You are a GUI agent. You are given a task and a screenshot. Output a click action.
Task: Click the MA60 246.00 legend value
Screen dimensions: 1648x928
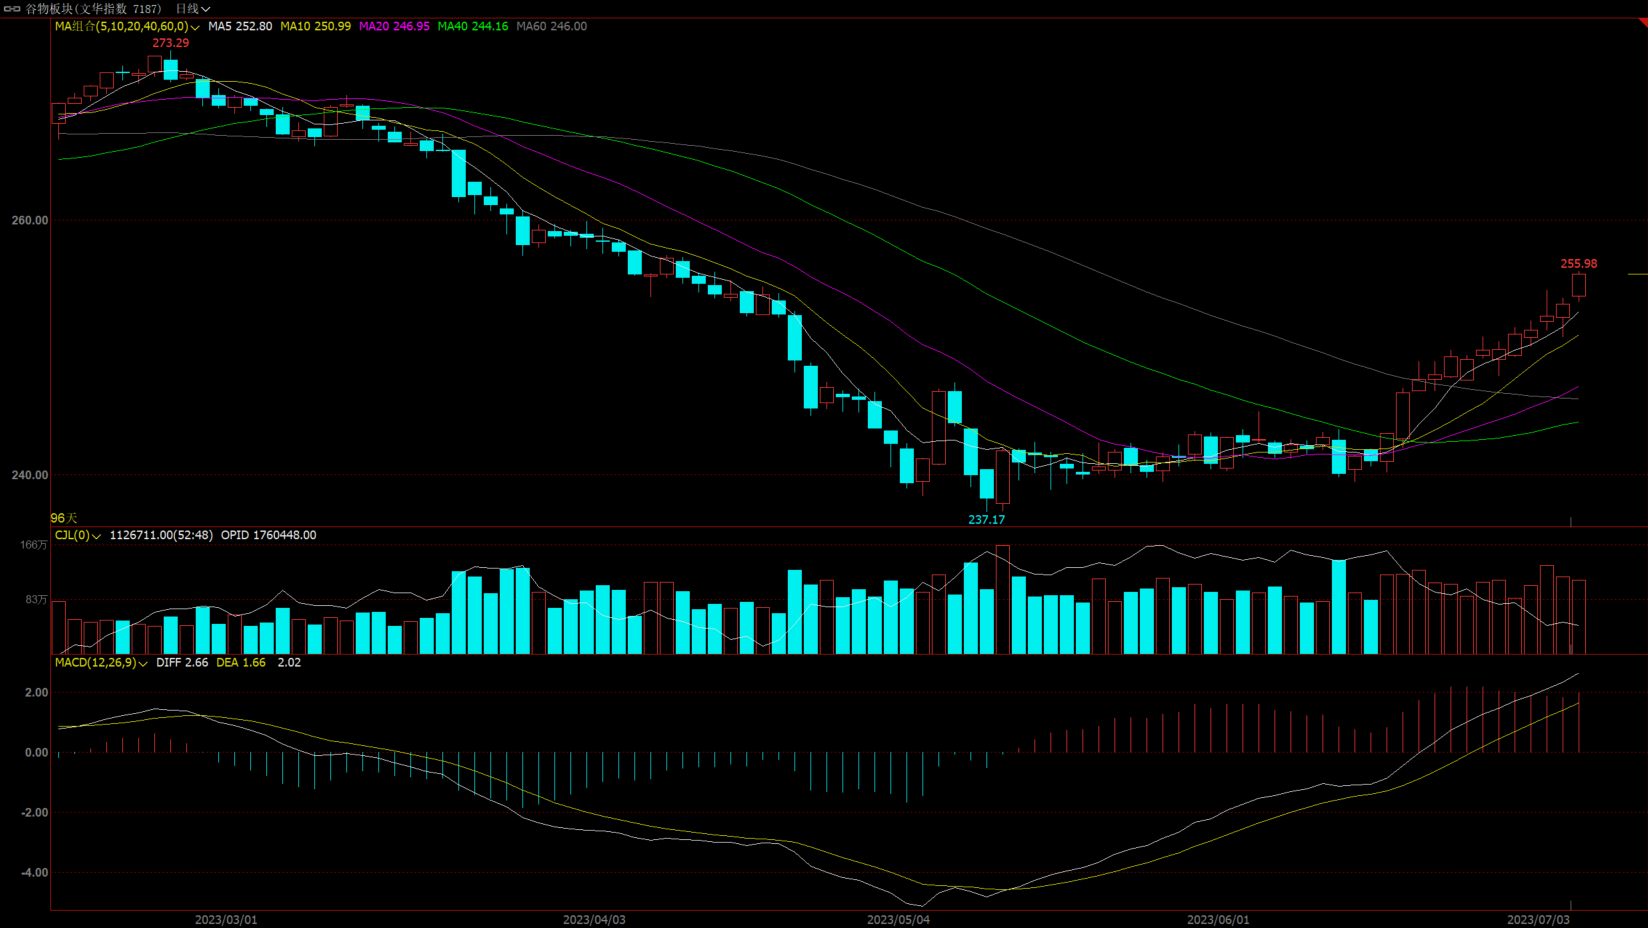coord(552,26)
